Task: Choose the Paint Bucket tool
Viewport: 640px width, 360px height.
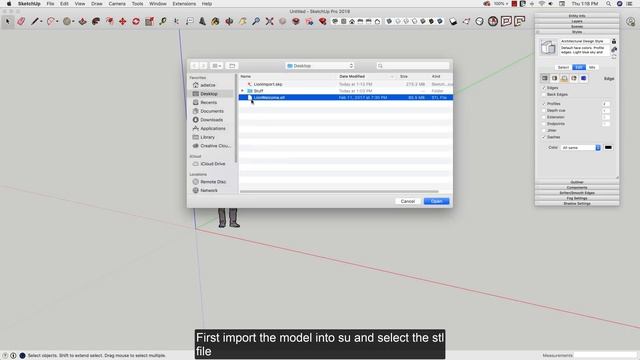Action: 216,21
